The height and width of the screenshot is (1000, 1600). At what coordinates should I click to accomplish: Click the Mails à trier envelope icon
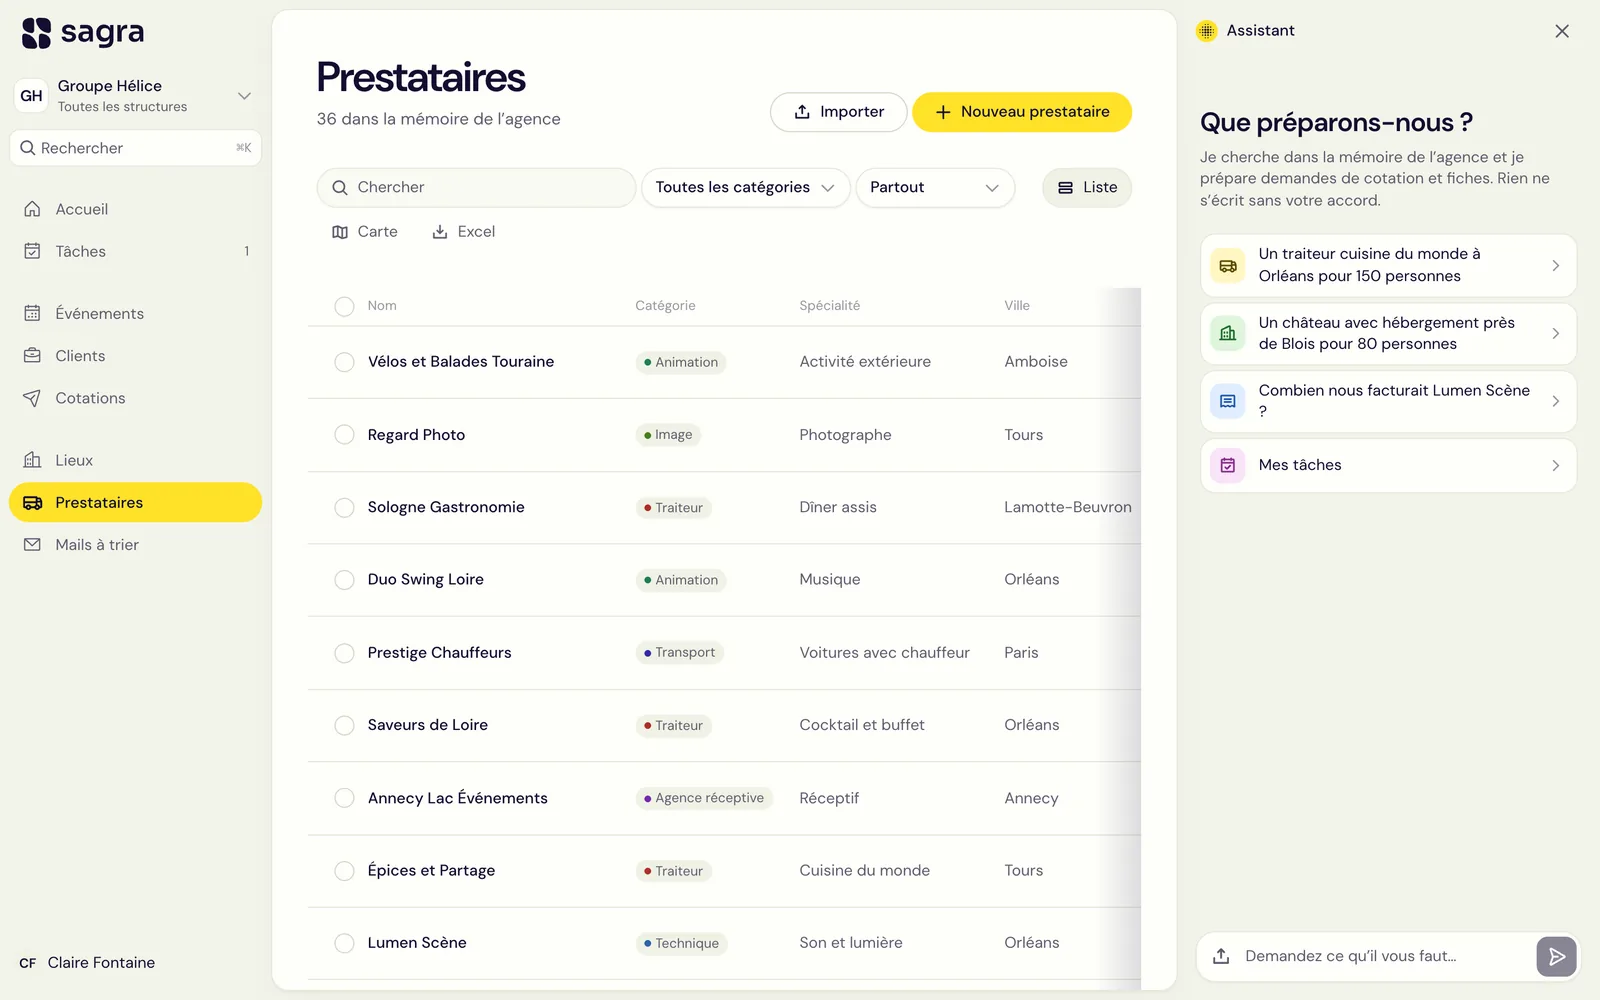tap(32, 545)
